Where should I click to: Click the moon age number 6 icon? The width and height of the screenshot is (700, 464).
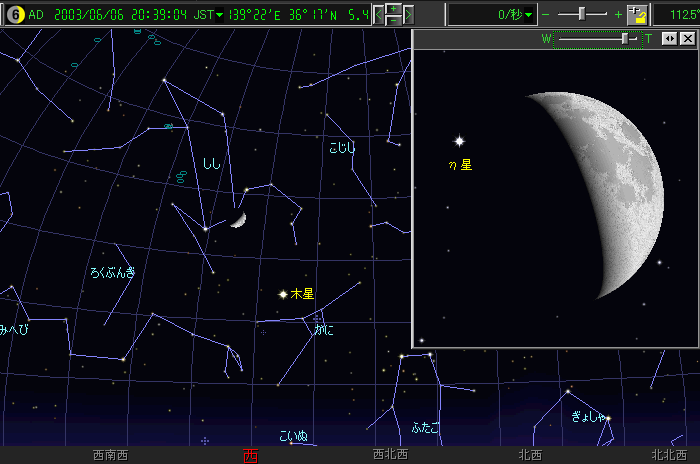click(x=14, y=14)
